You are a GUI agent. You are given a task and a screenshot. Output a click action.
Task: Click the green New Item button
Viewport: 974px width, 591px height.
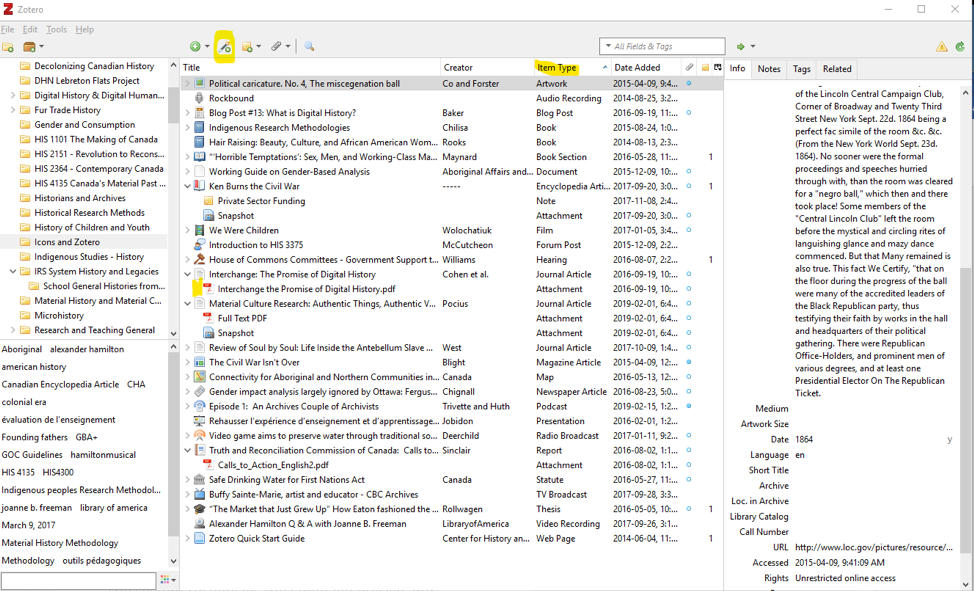click(x=196, y=47)
